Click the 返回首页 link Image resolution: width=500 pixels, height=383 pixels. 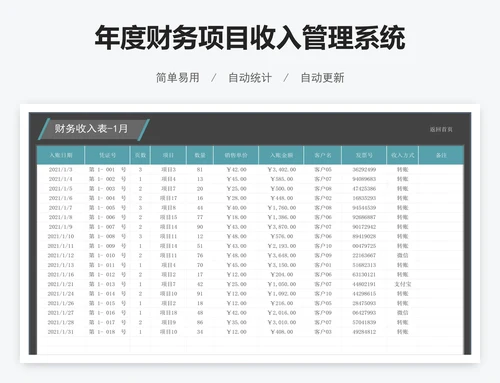441,129
